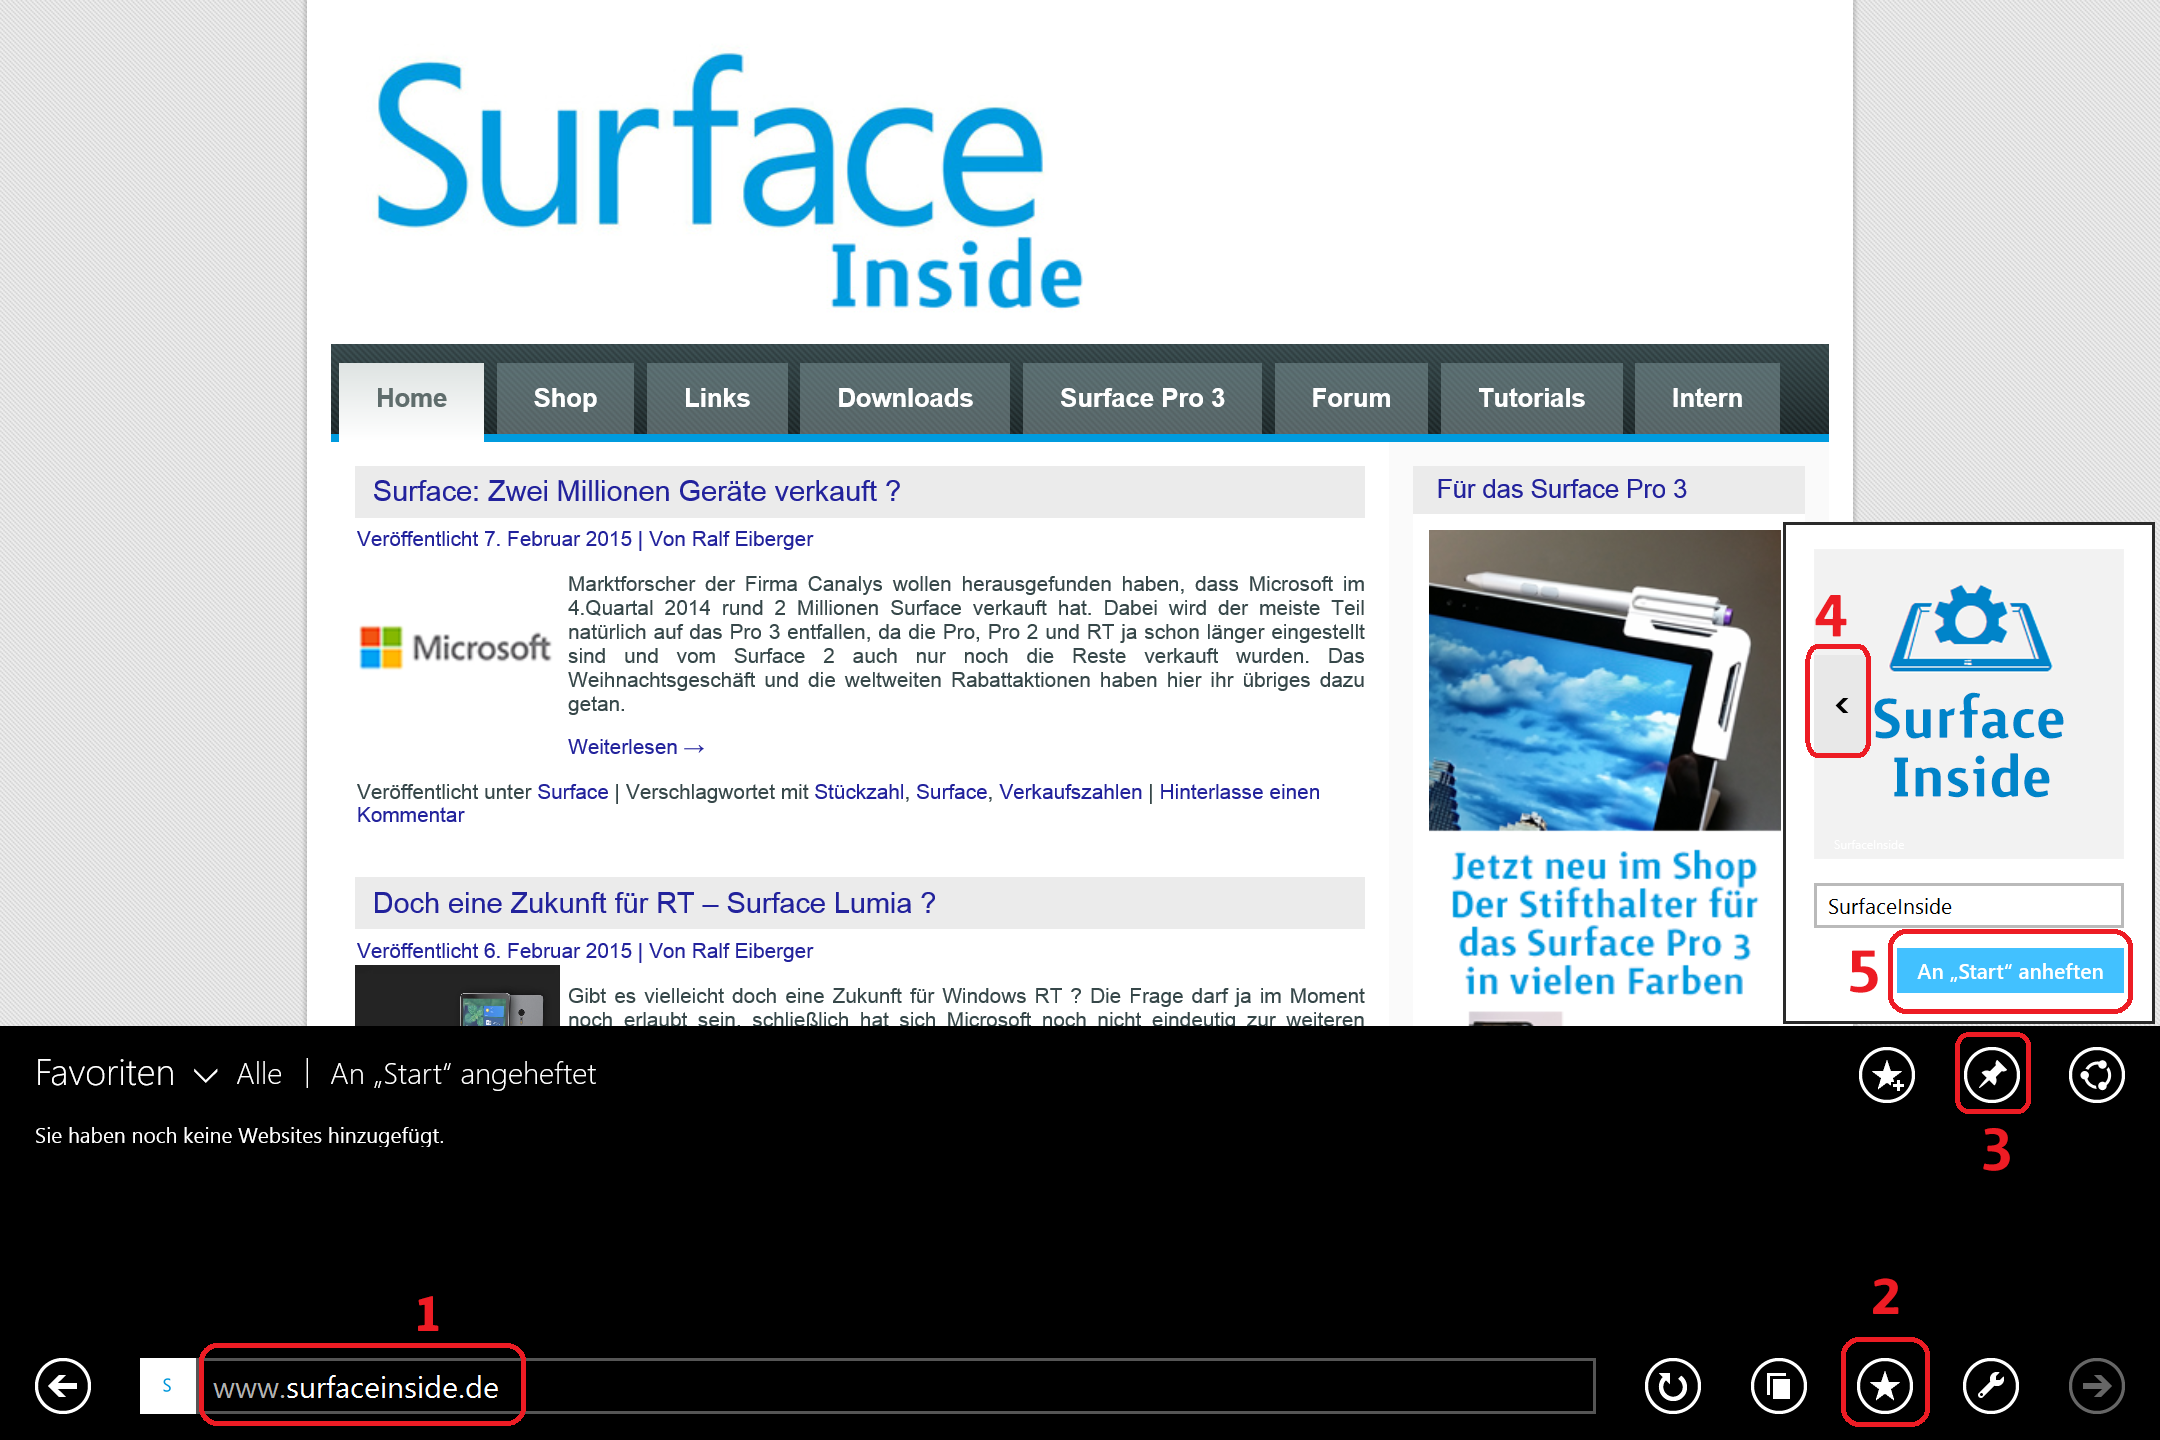Click the favorites star icon
This screenshot has height=1440, width=2160.
click(x=1885, y=1386)
